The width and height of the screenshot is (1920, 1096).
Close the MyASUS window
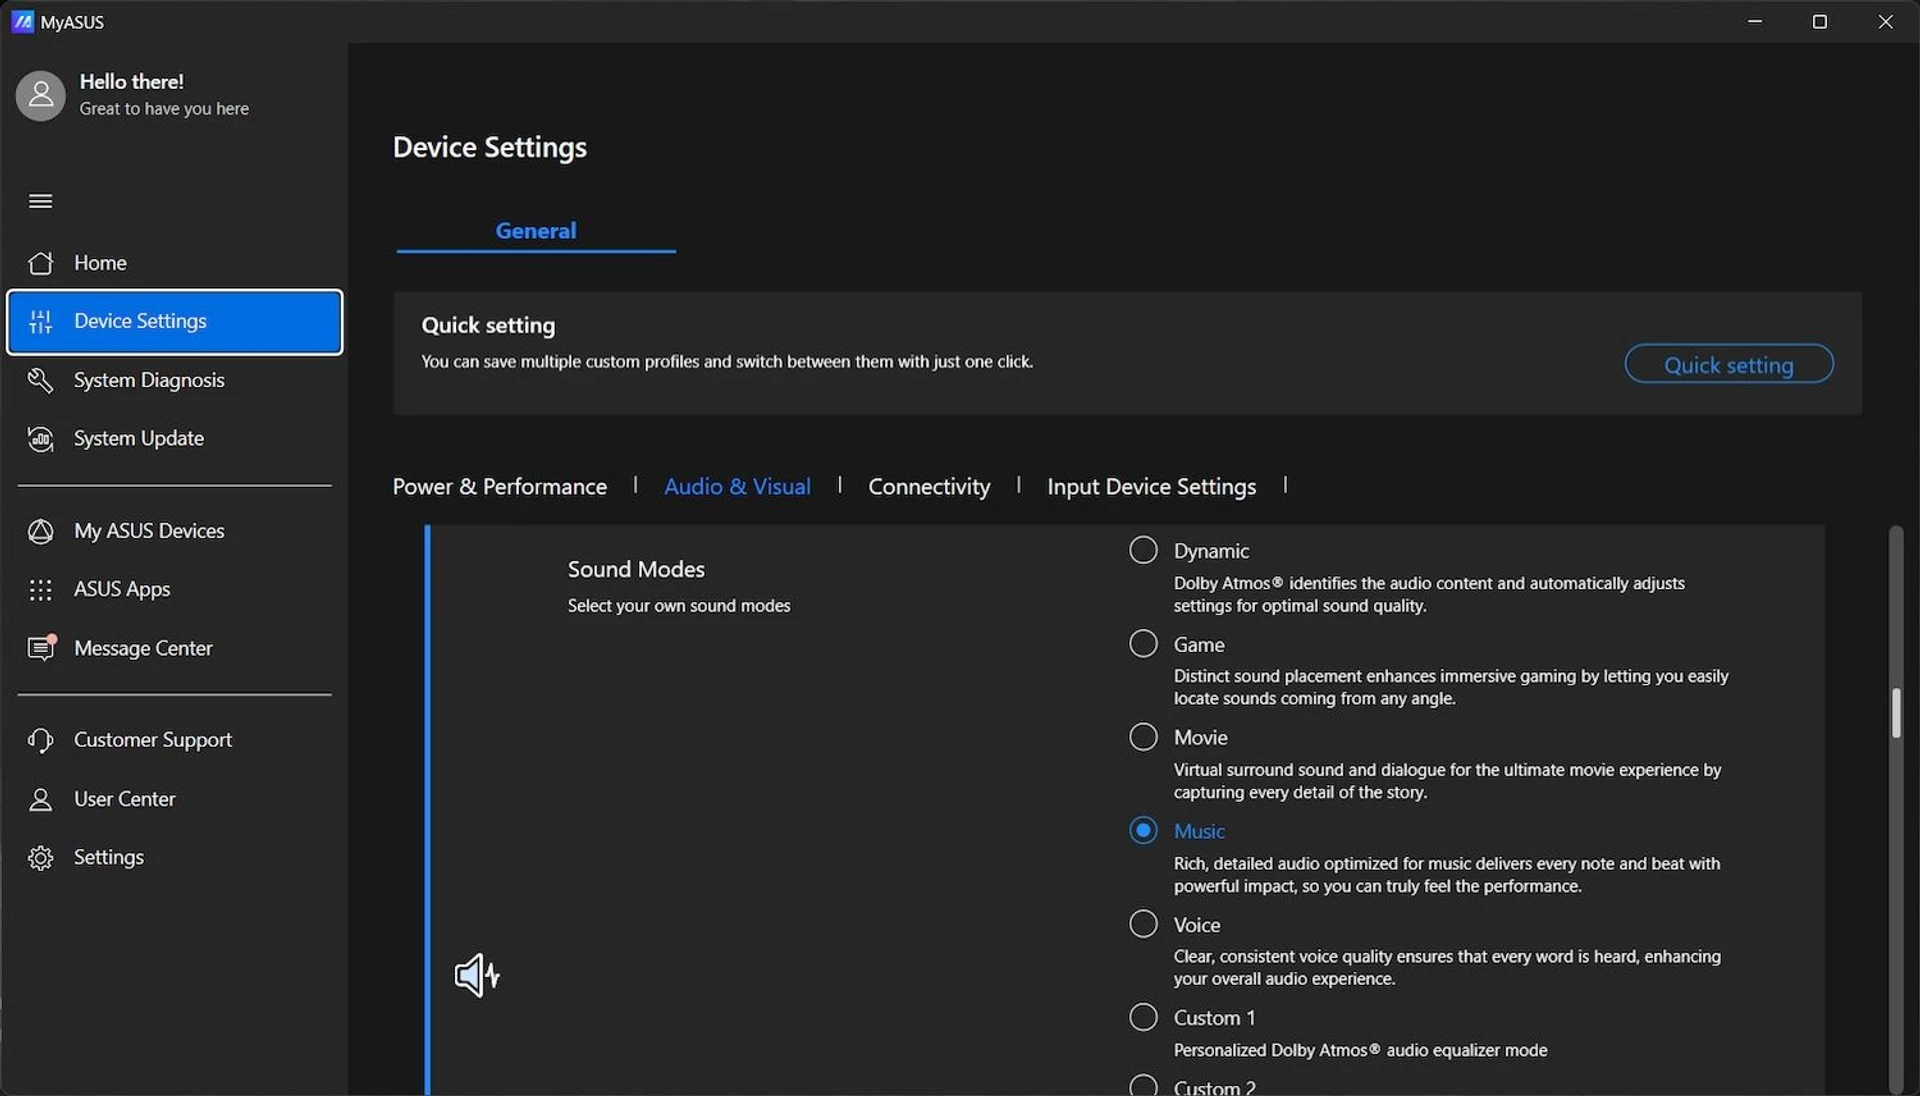1885,21
